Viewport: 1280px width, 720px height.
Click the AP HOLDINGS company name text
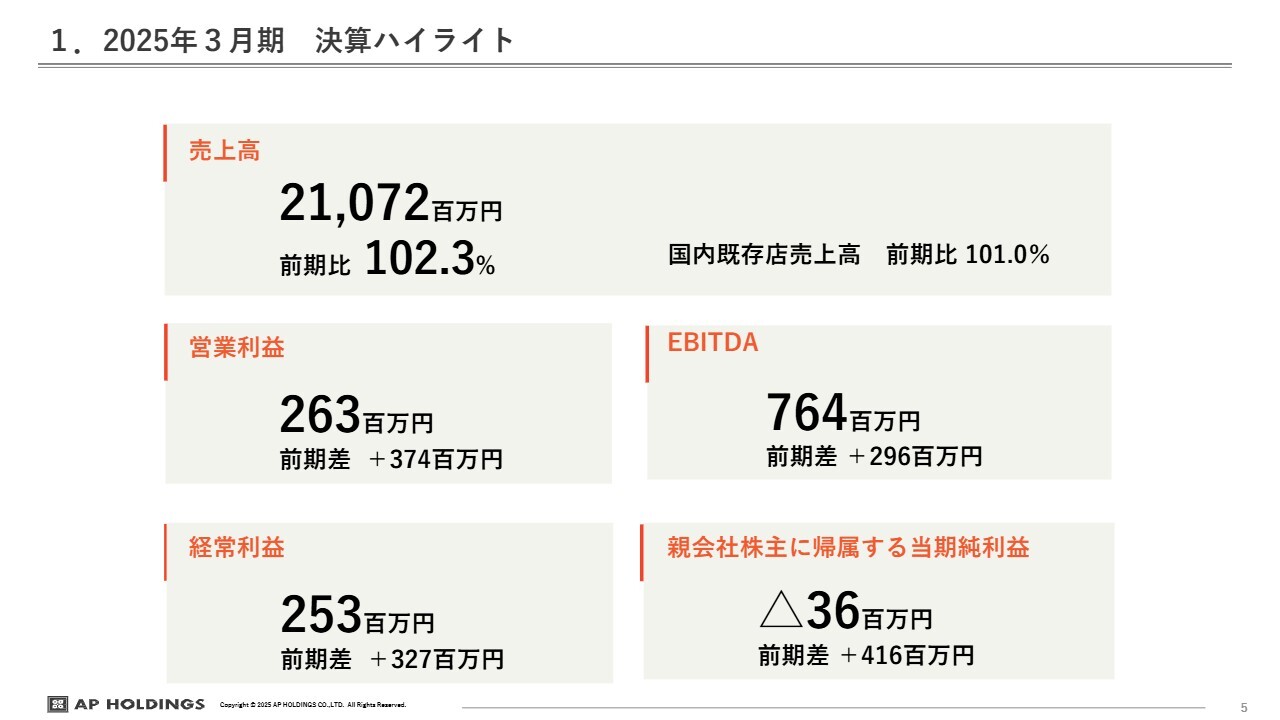coord(139,704)
